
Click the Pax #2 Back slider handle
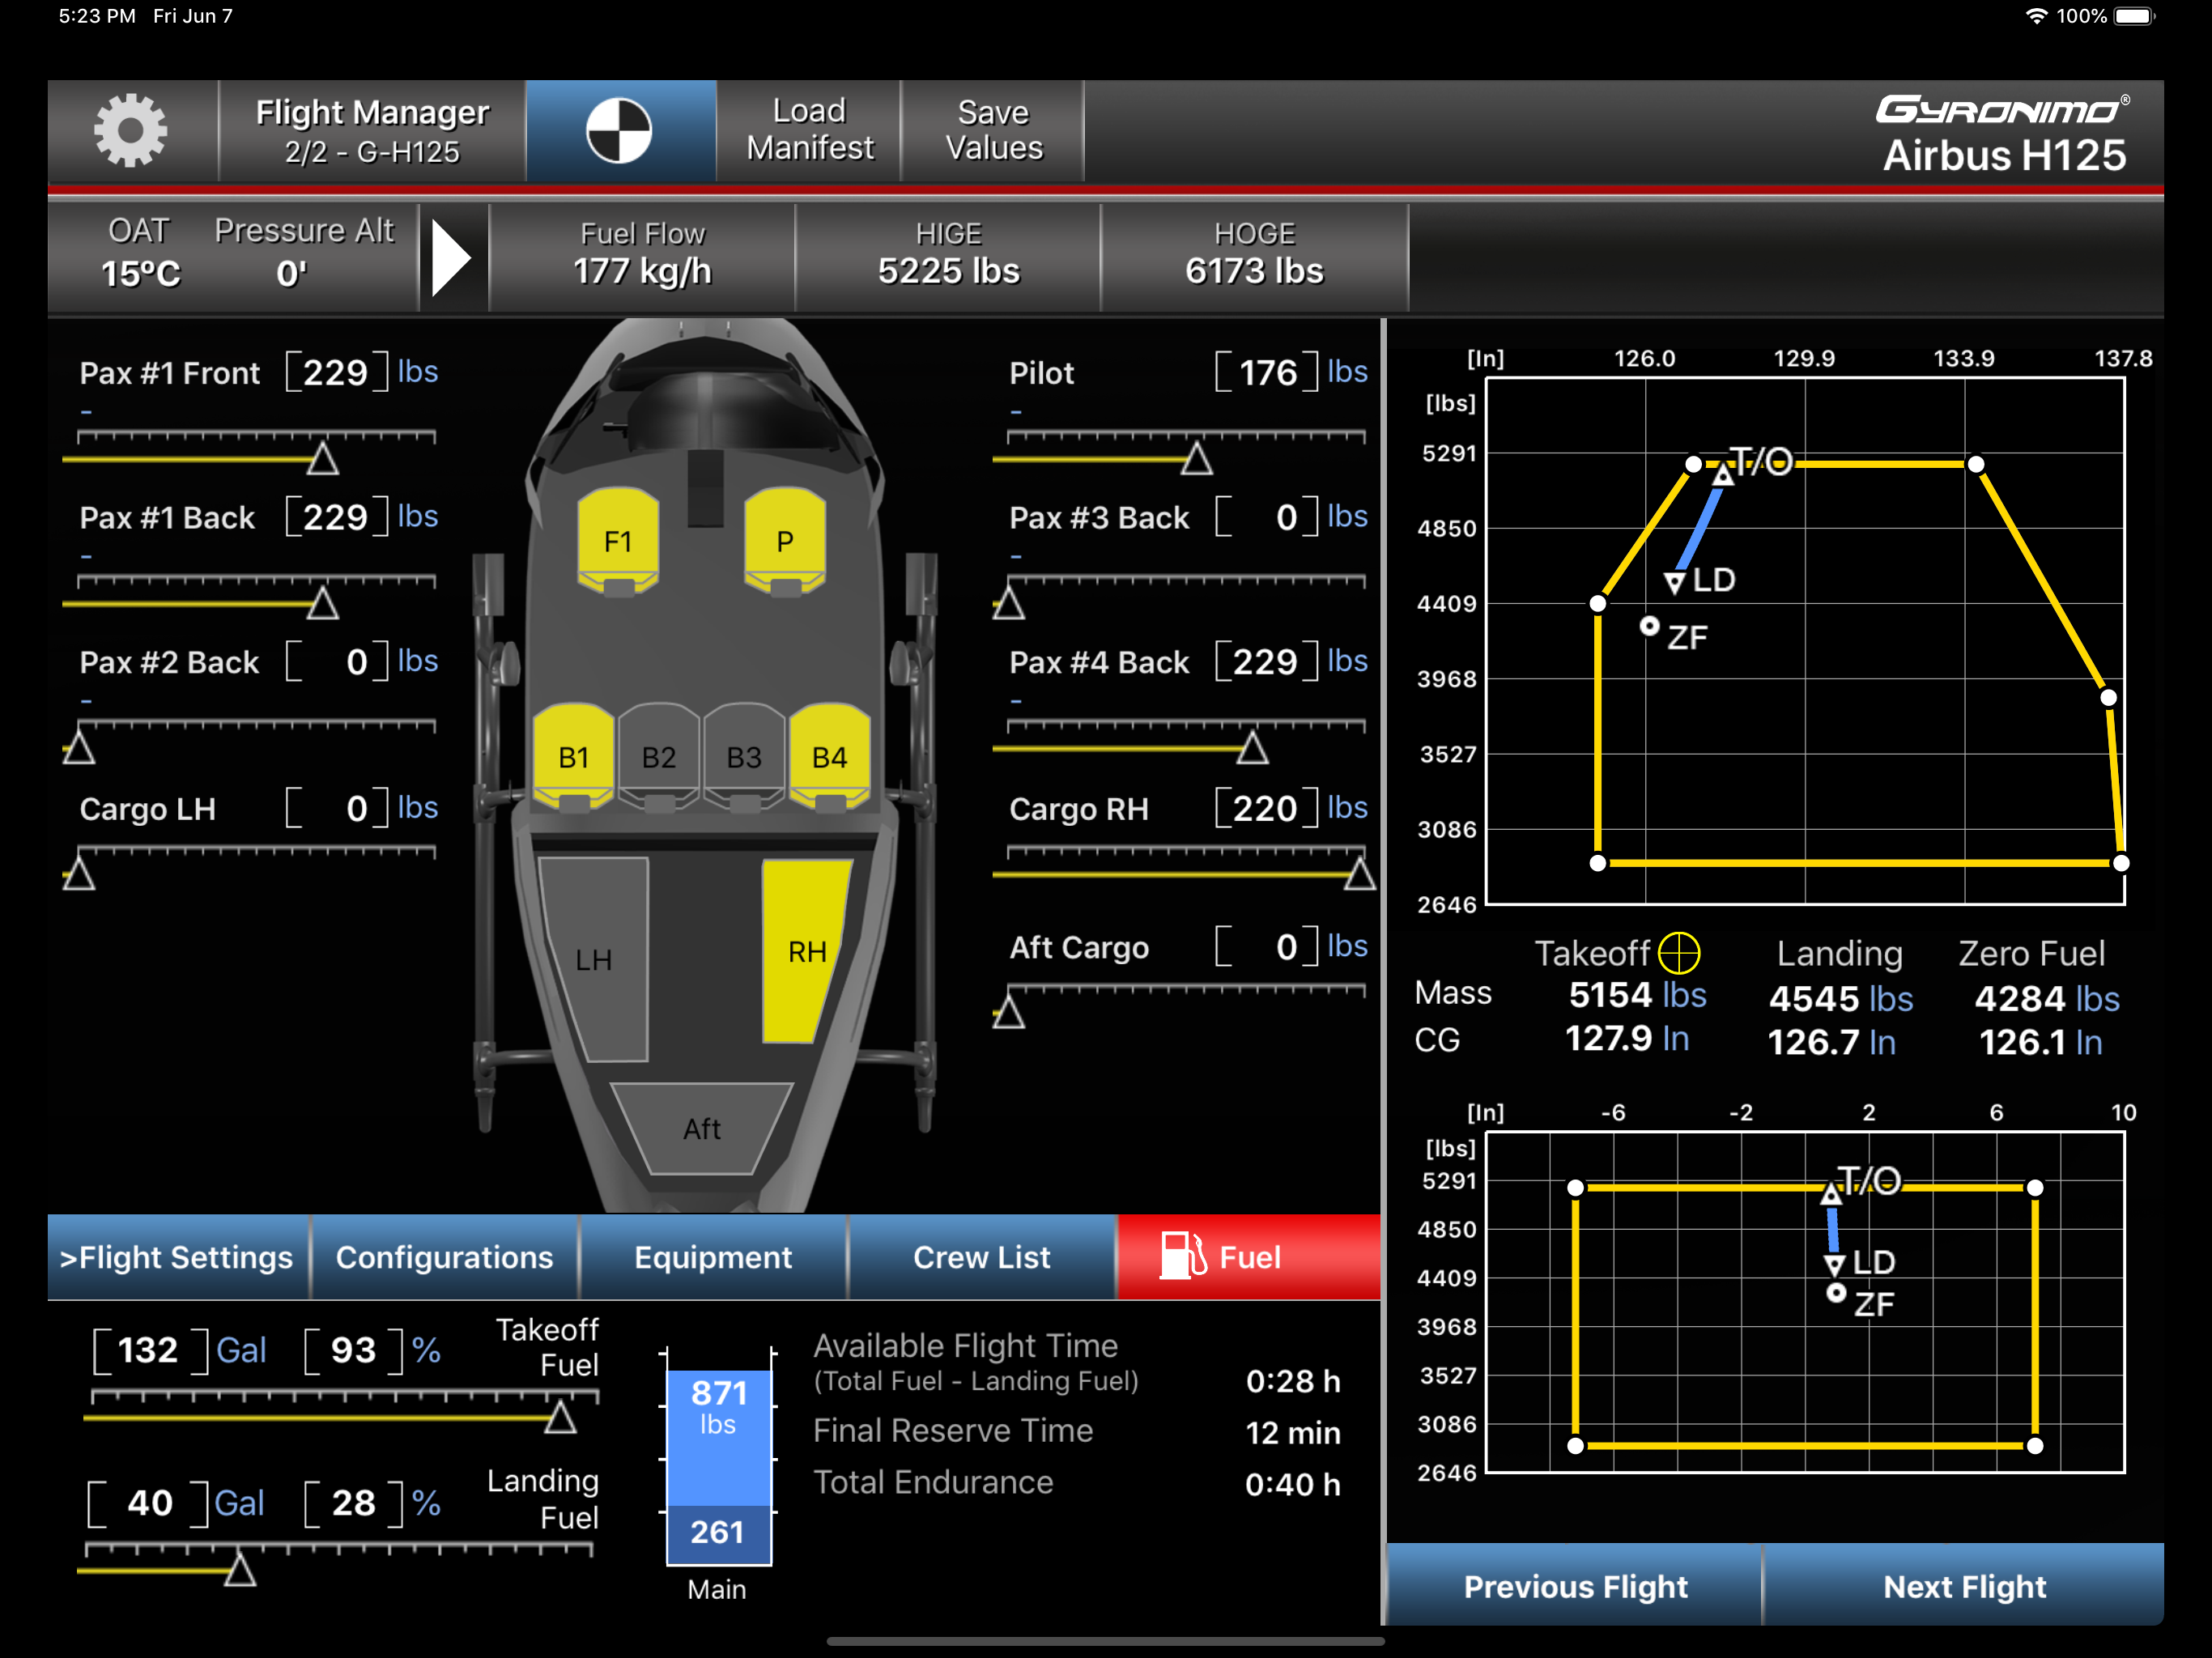click(x=79, y=748)
